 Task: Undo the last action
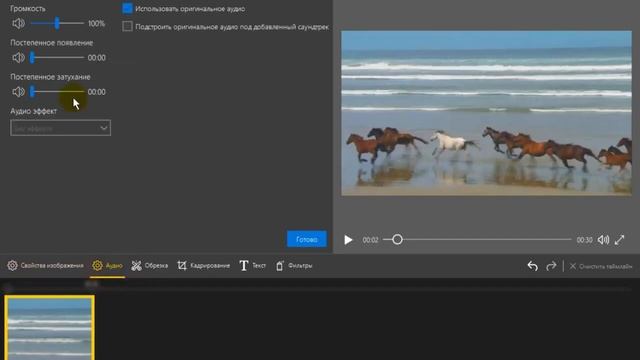coord(533,266)
